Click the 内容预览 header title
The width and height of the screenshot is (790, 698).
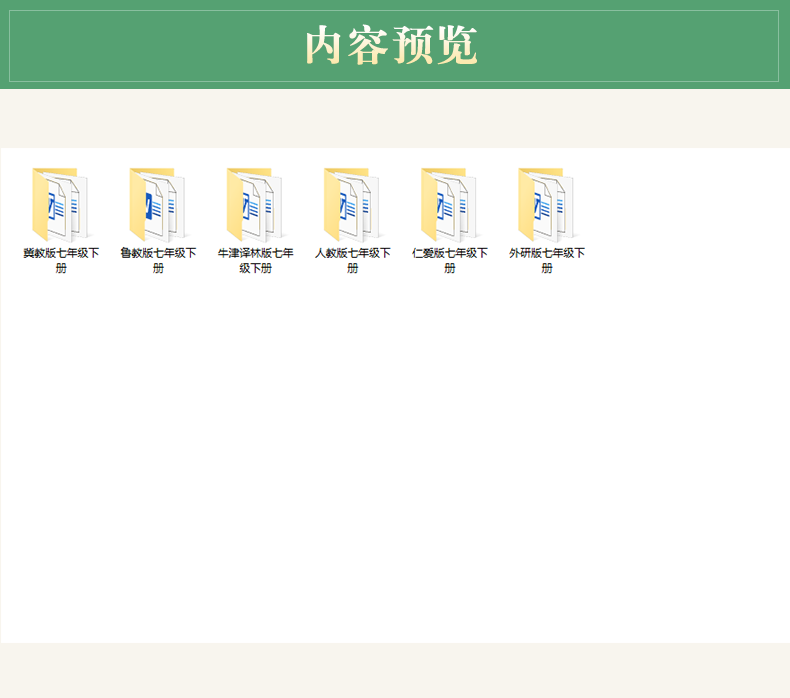tap(391, 45)
